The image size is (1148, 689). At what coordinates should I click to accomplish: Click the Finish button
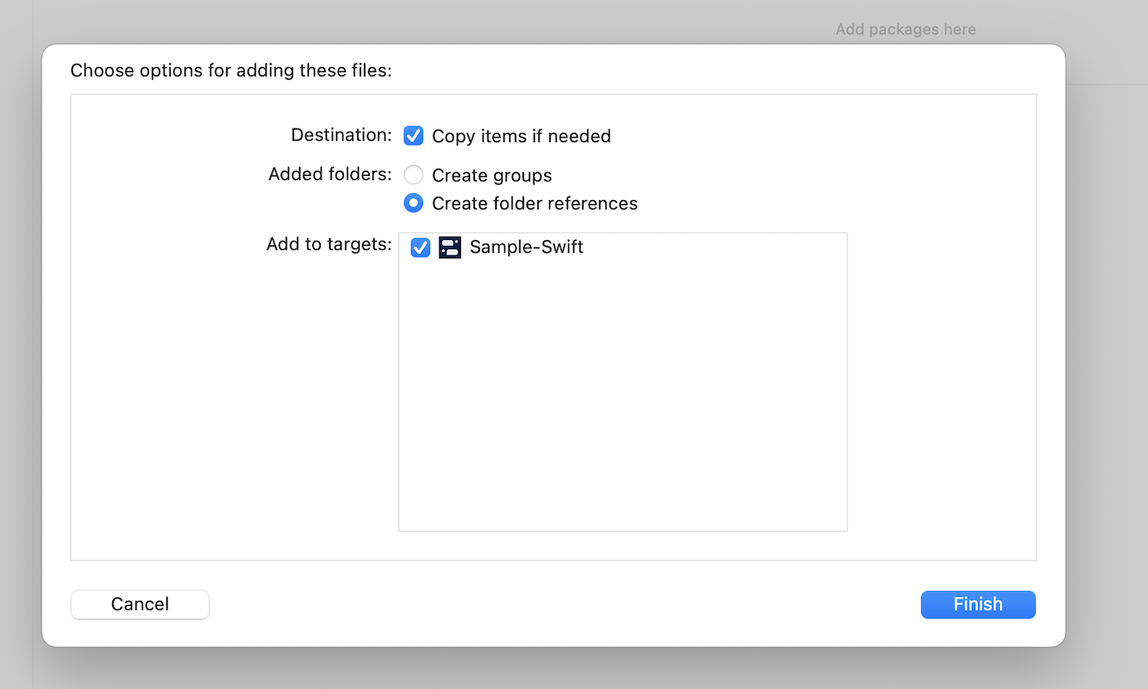pos(977,604)
